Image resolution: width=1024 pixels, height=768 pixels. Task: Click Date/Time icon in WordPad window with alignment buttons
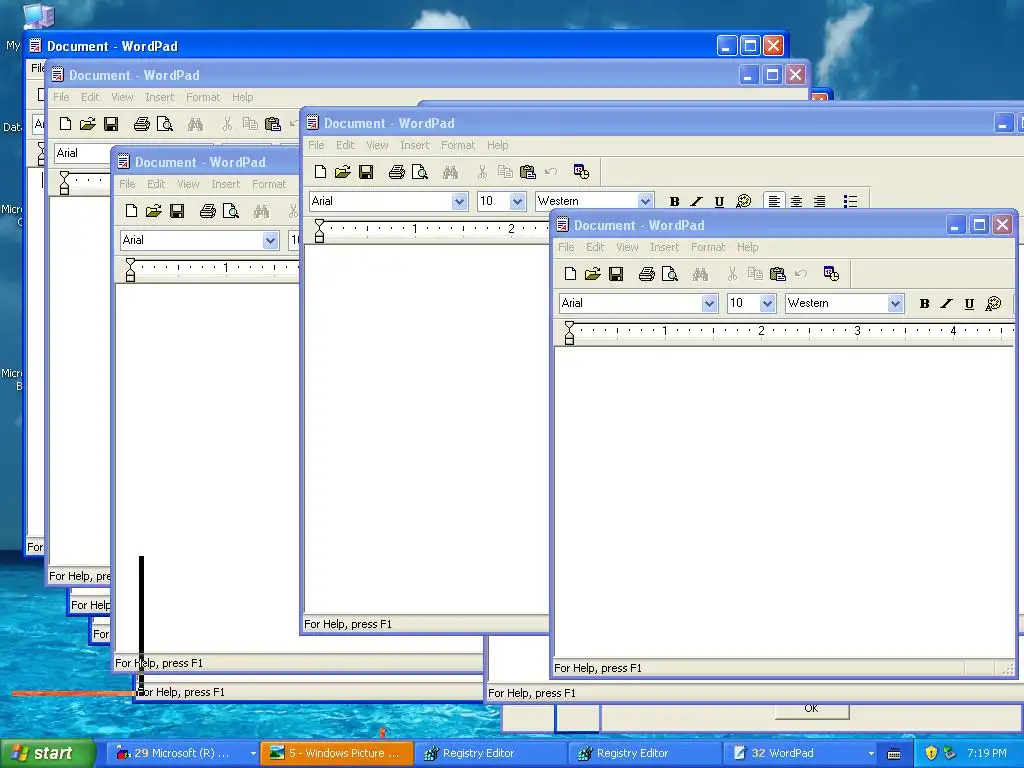click(581, 172)
